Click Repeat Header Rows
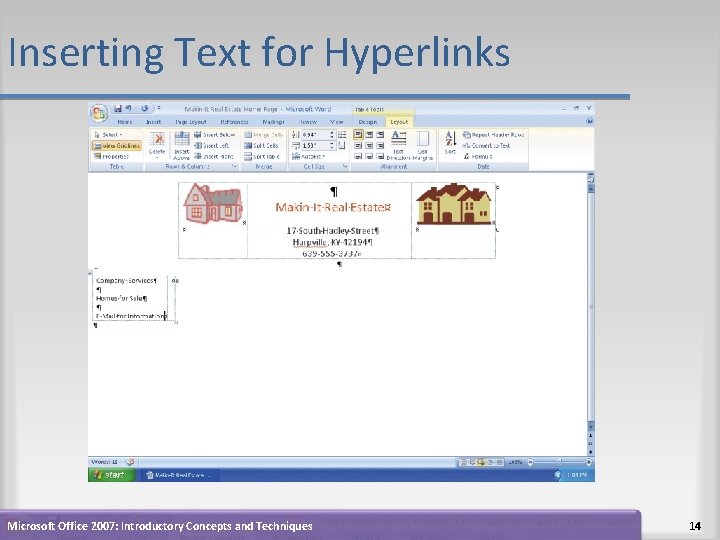The image size is (720, 540). click(493, 135)
